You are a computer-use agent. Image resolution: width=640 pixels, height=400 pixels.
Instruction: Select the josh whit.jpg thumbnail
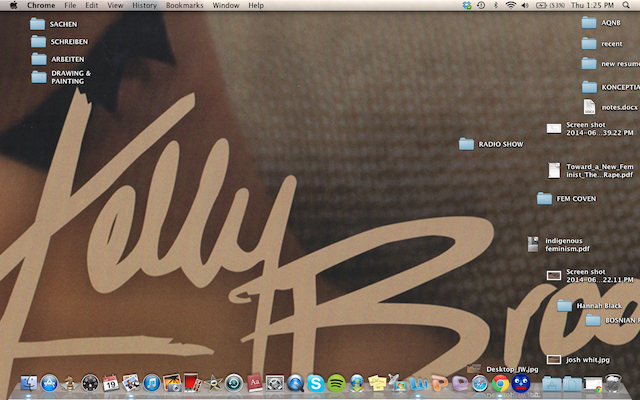(554, 359)
